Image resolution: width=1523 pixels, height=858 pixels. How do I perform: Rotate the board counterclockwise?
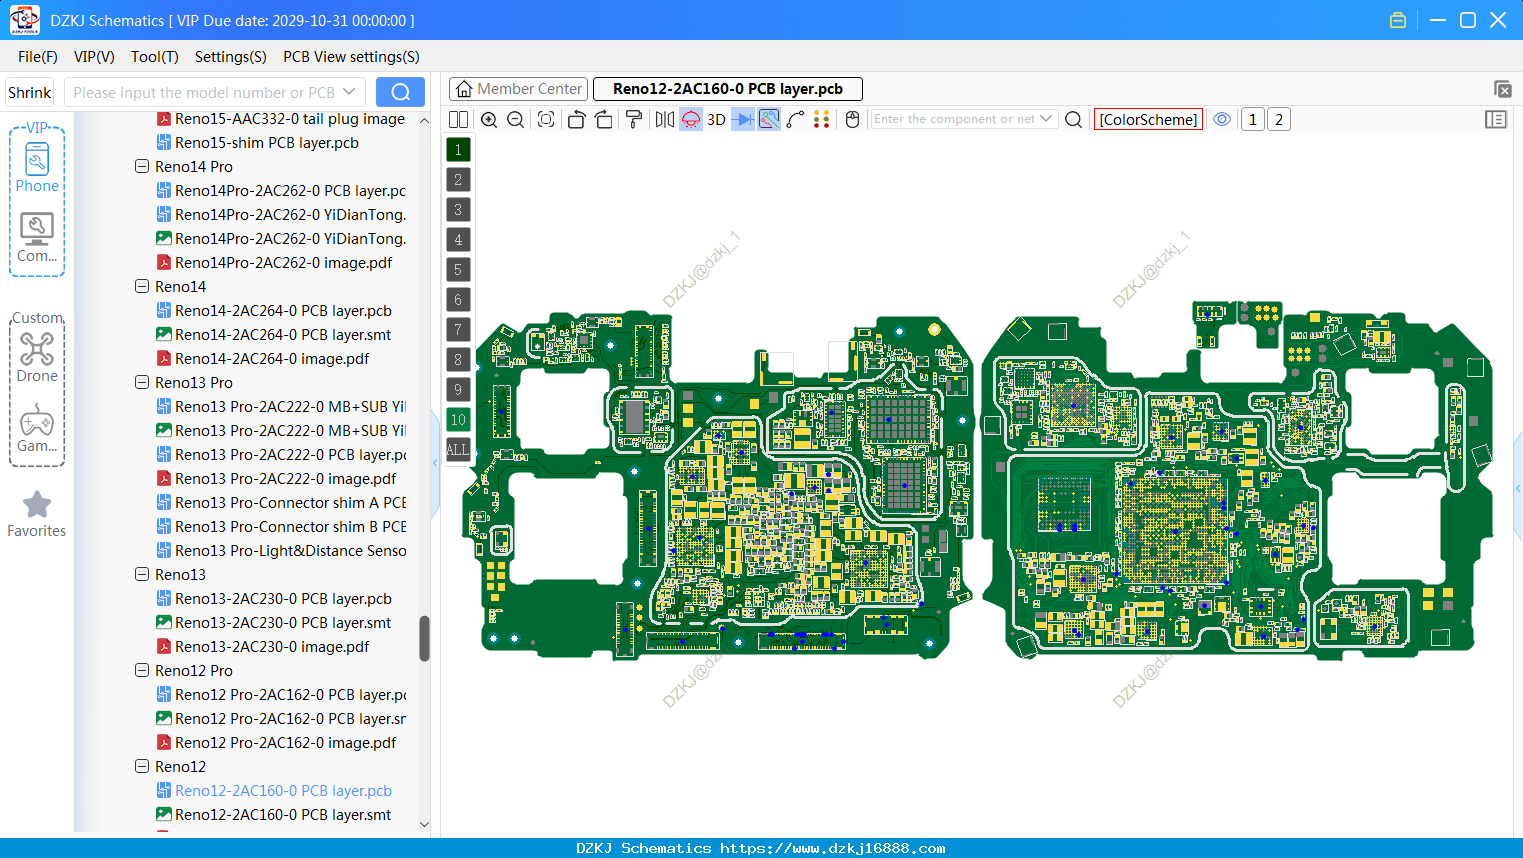[576, 119]
